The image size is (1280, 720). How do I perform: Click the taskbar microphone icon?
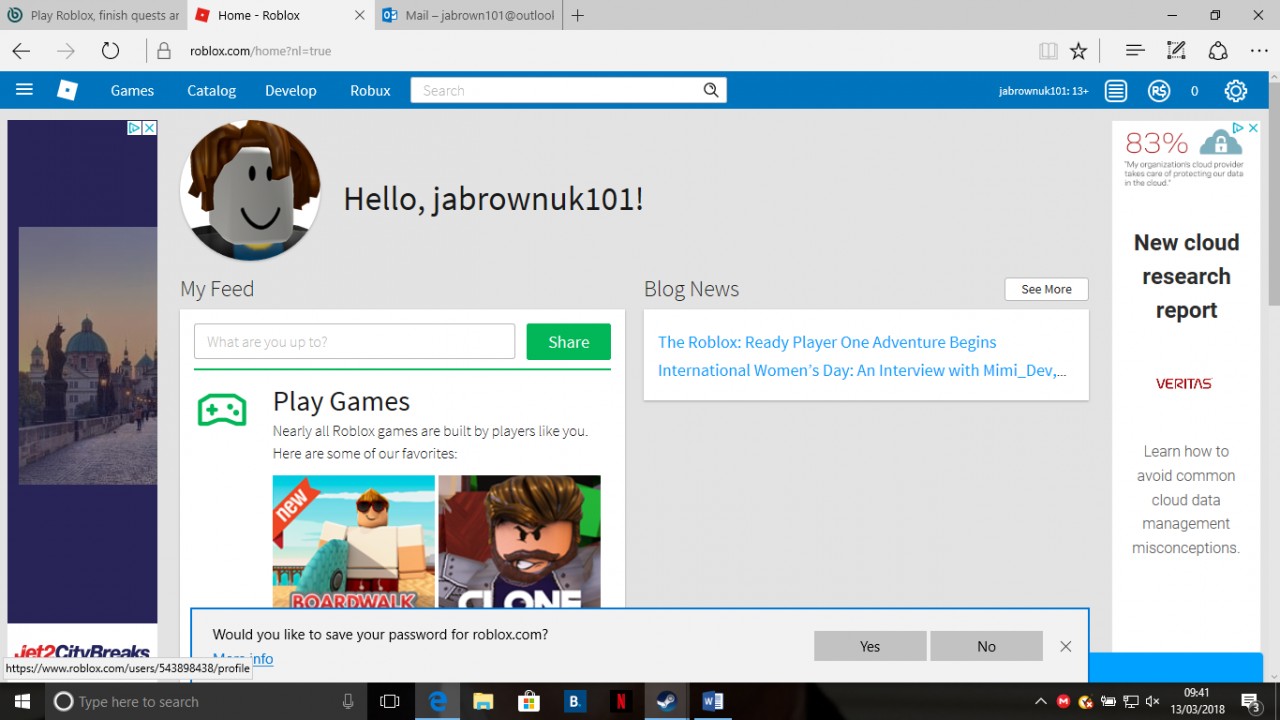click(x=348, y=701)
